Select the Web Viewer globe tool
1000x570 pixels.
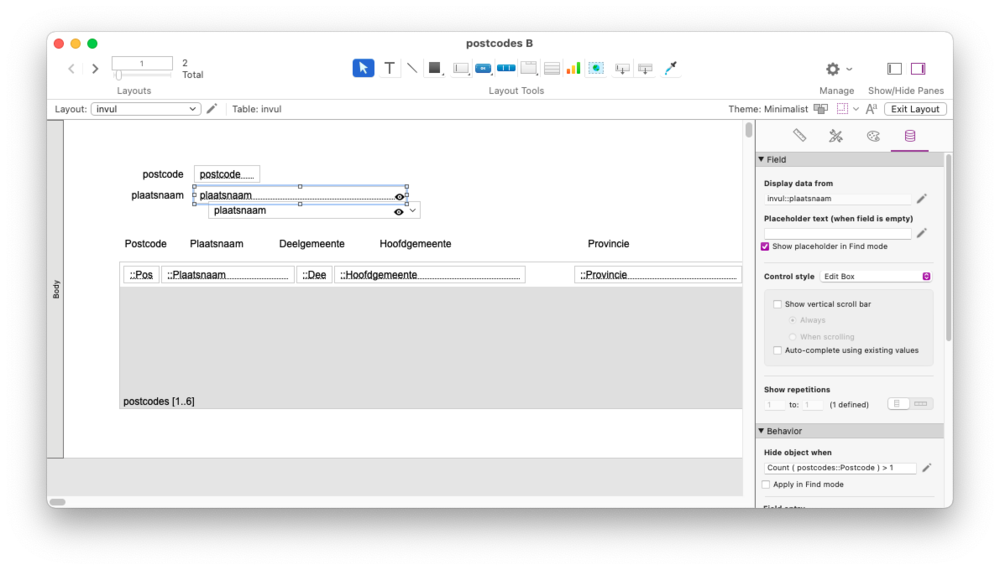click(596, 68)
